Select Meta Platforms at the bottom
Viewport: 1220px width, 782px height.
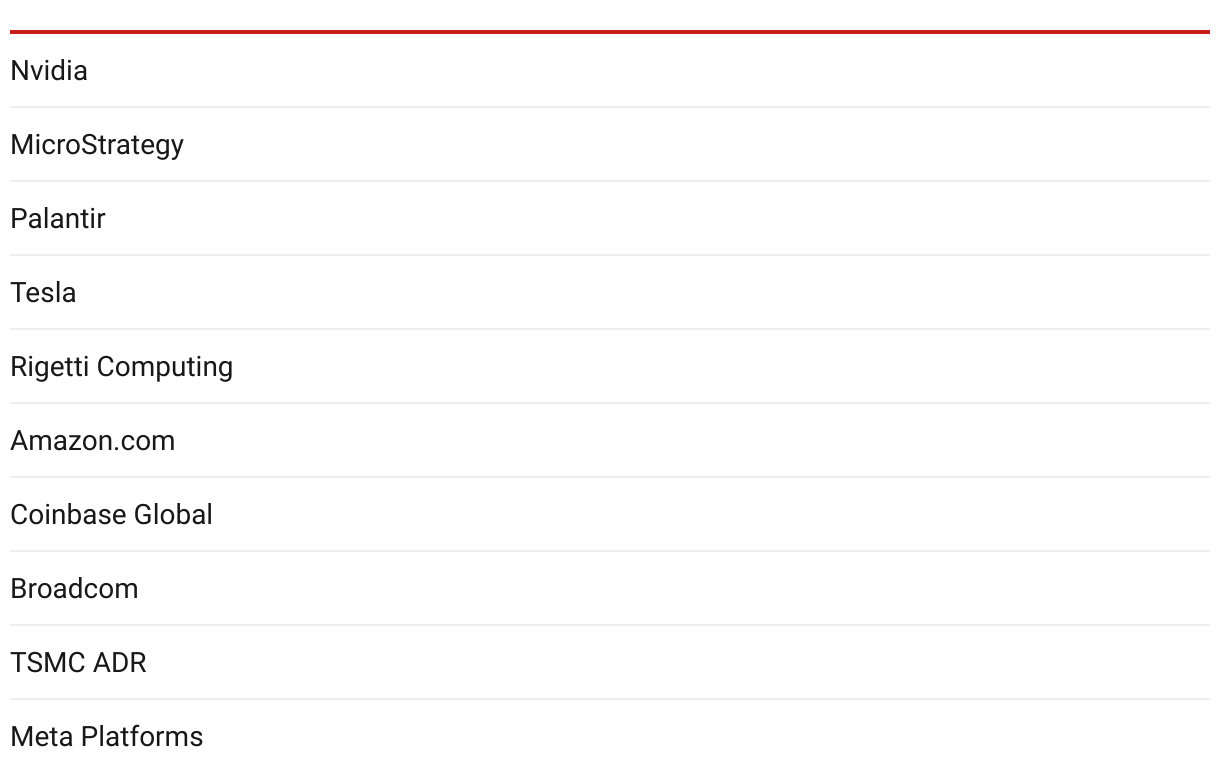[x=107, y=737]
